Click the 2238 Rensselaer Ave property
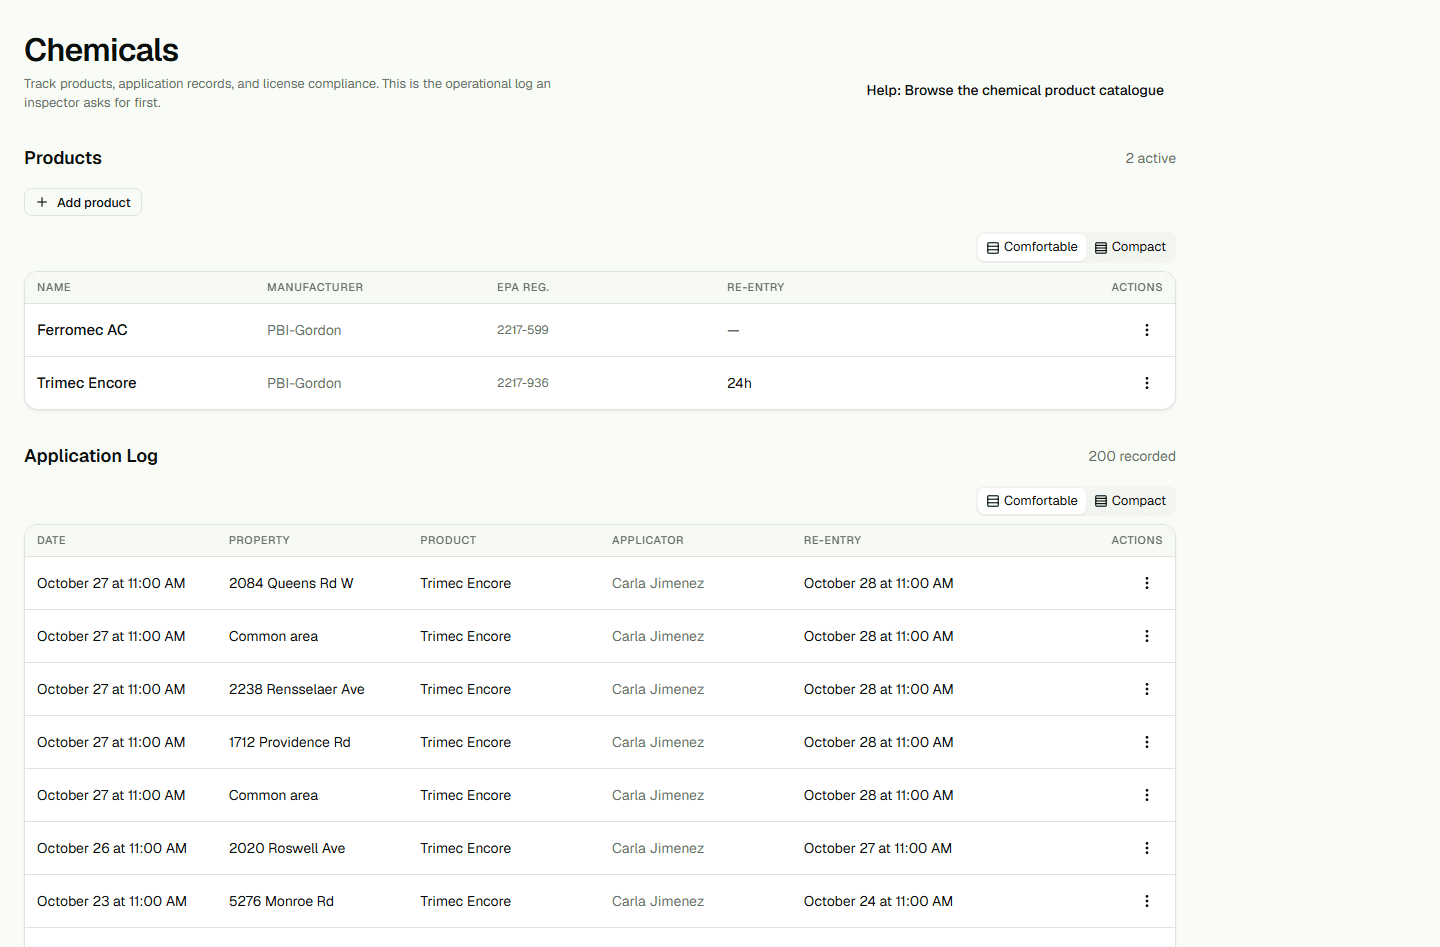 pyautogui.click(x=297, y=689)
